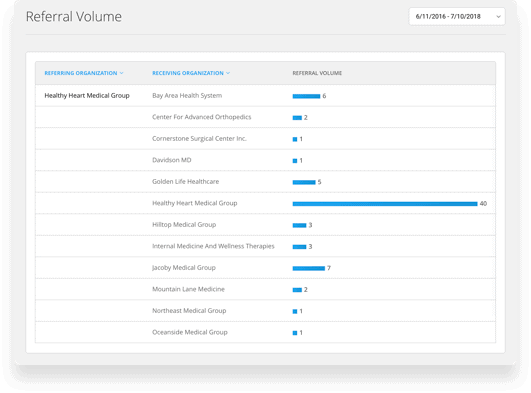The image size is (531, 393).
Task: Click the volume value 5 for Golden Life
Action: (319, 182)
